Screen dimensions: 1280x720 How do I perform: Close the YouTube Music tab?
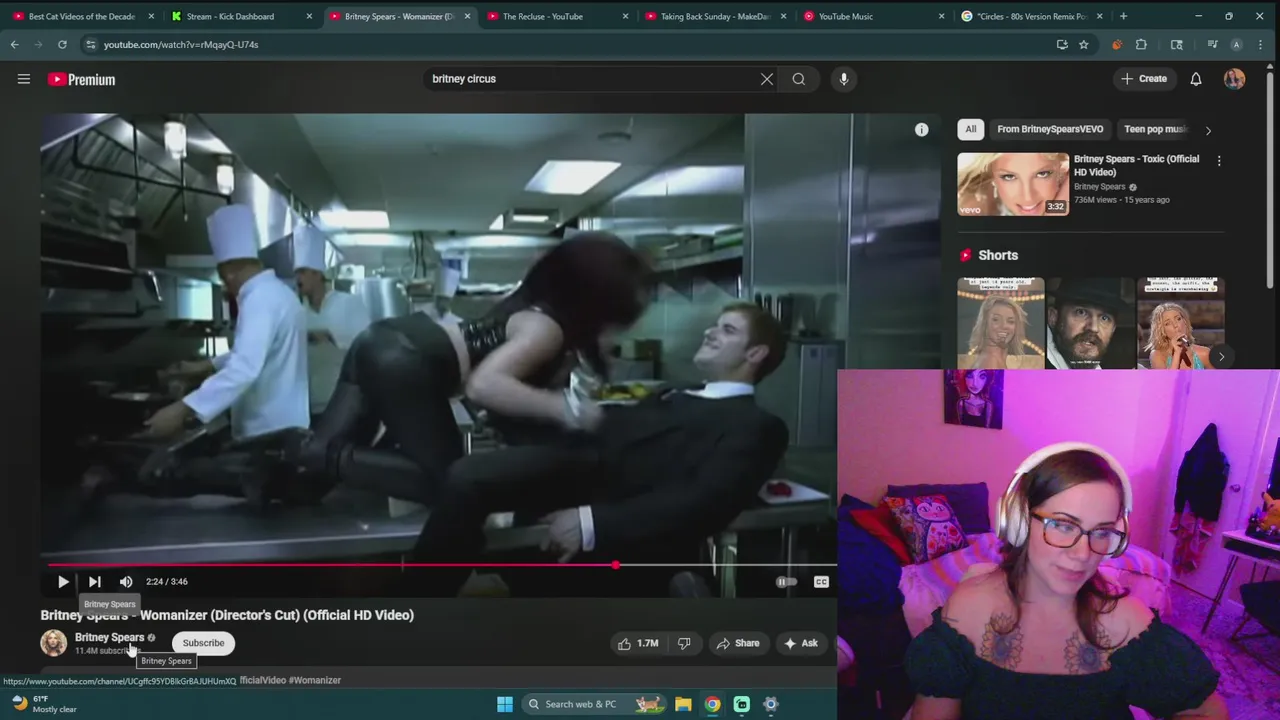point(941,16)
